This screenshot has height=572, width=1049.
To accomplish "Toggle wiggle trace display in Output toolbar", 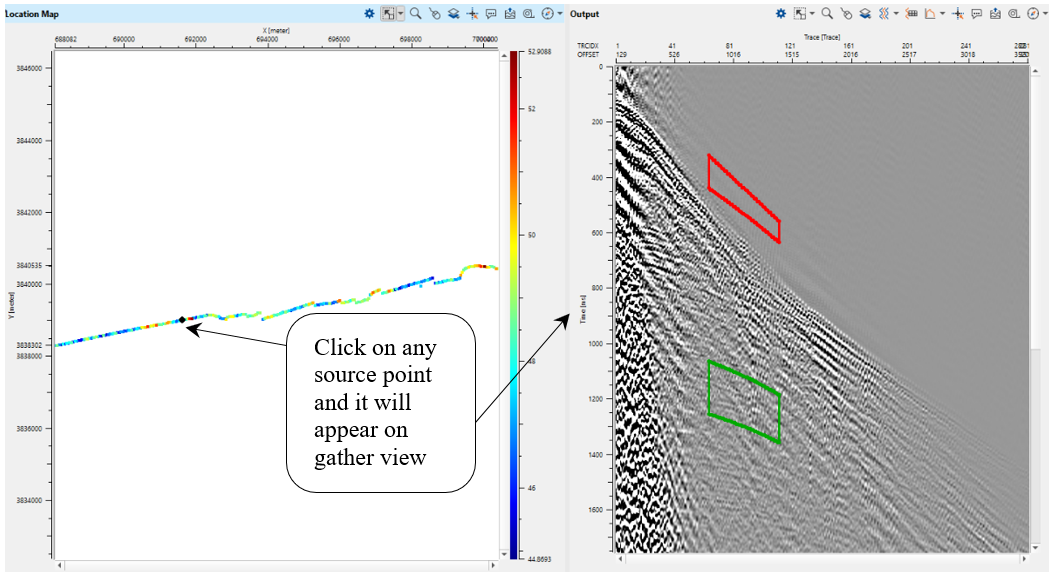I will (x=883, y=14).
